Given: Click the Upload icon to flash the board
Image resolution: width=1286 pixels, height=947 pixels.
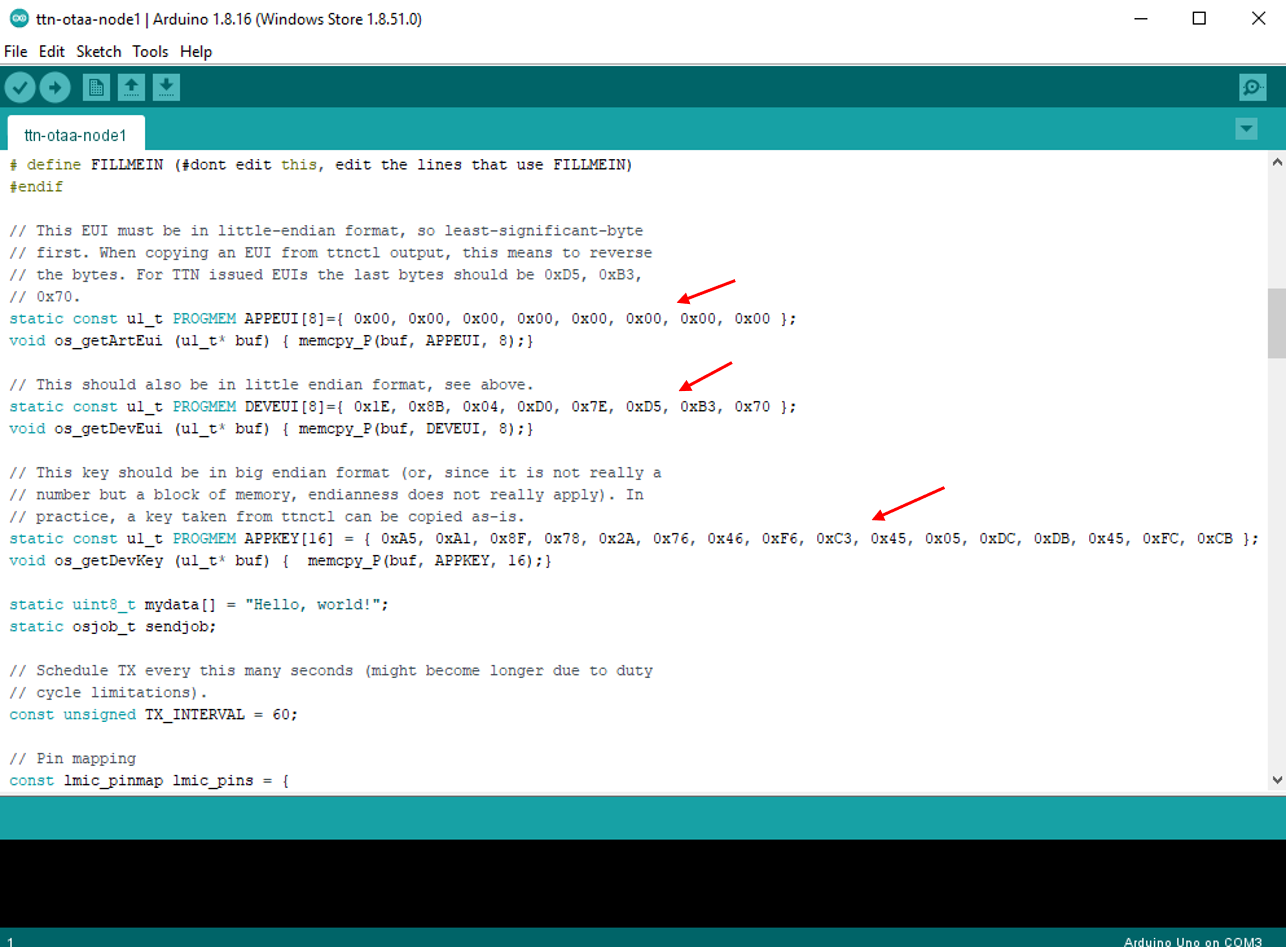Looking at the screenshot, I should [x=55, y=87].
